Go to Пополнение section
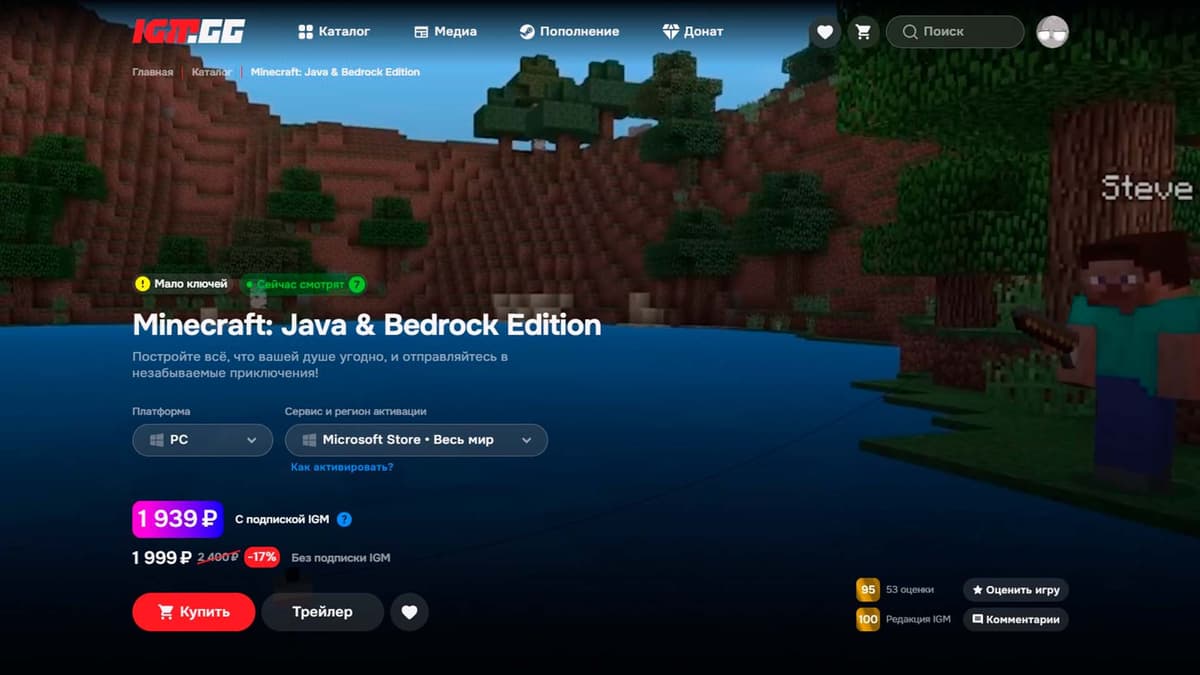The height and width of the screenshot is (675, 1200). click(570, 32)
